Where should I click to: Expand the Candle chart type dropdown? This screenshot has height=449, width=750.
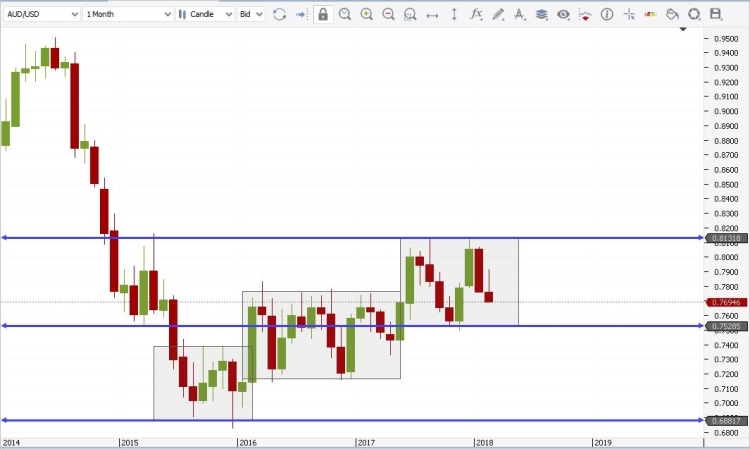click(x=205, y=14)
